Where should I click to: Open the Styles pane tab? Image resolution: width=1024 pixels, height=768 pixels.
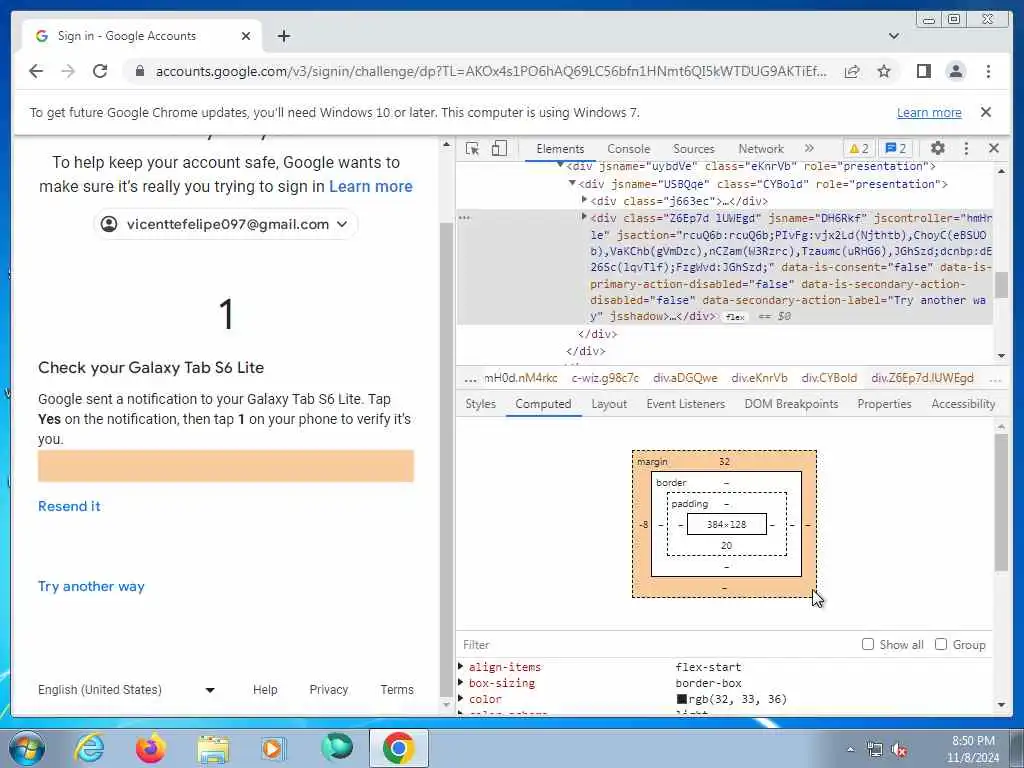pos(480,404)
